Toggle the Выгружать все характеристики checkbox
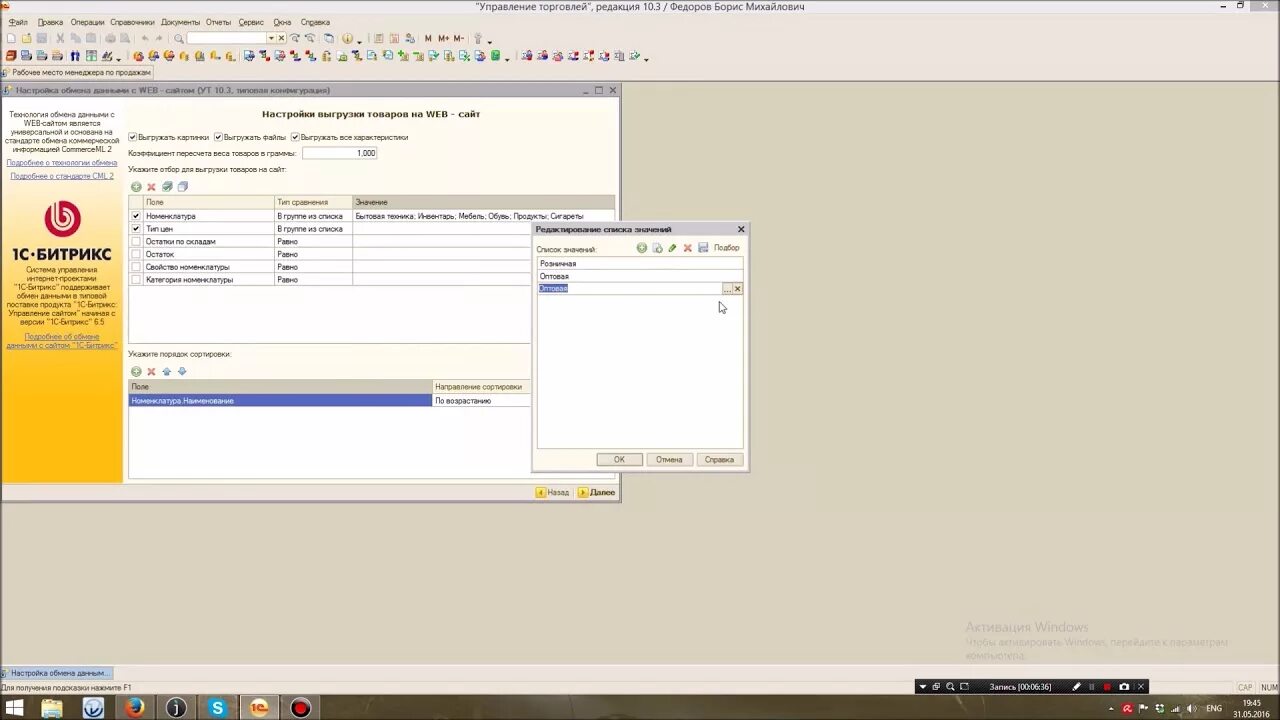 pos(295,137)
